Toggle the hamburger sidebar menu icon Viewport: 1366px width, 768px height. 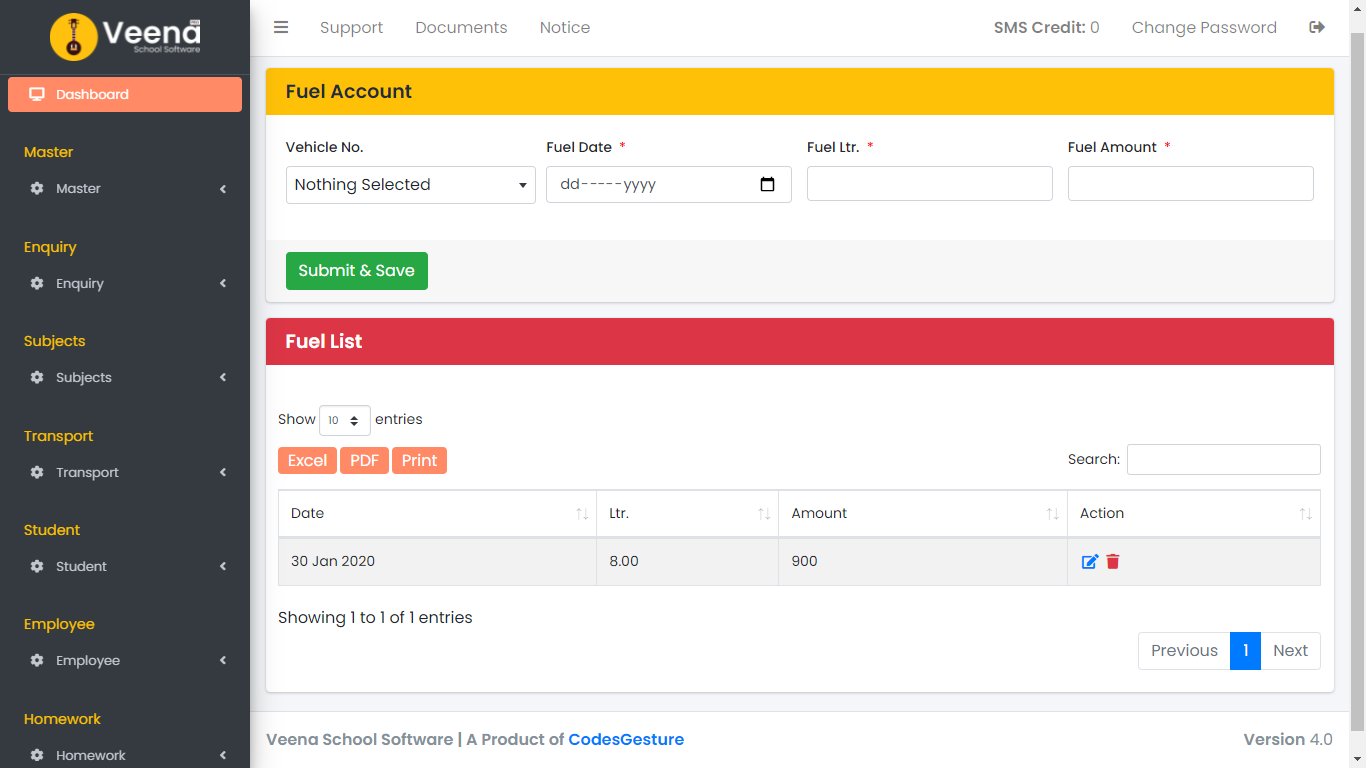pos(281,27)
